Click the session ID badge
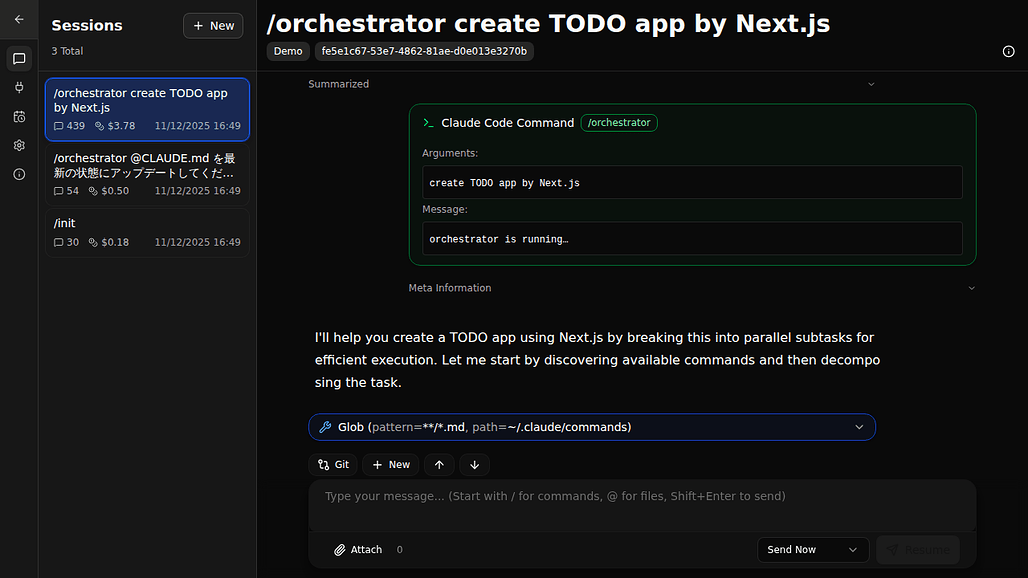The image size is (1028, 578). pos(424,51)
